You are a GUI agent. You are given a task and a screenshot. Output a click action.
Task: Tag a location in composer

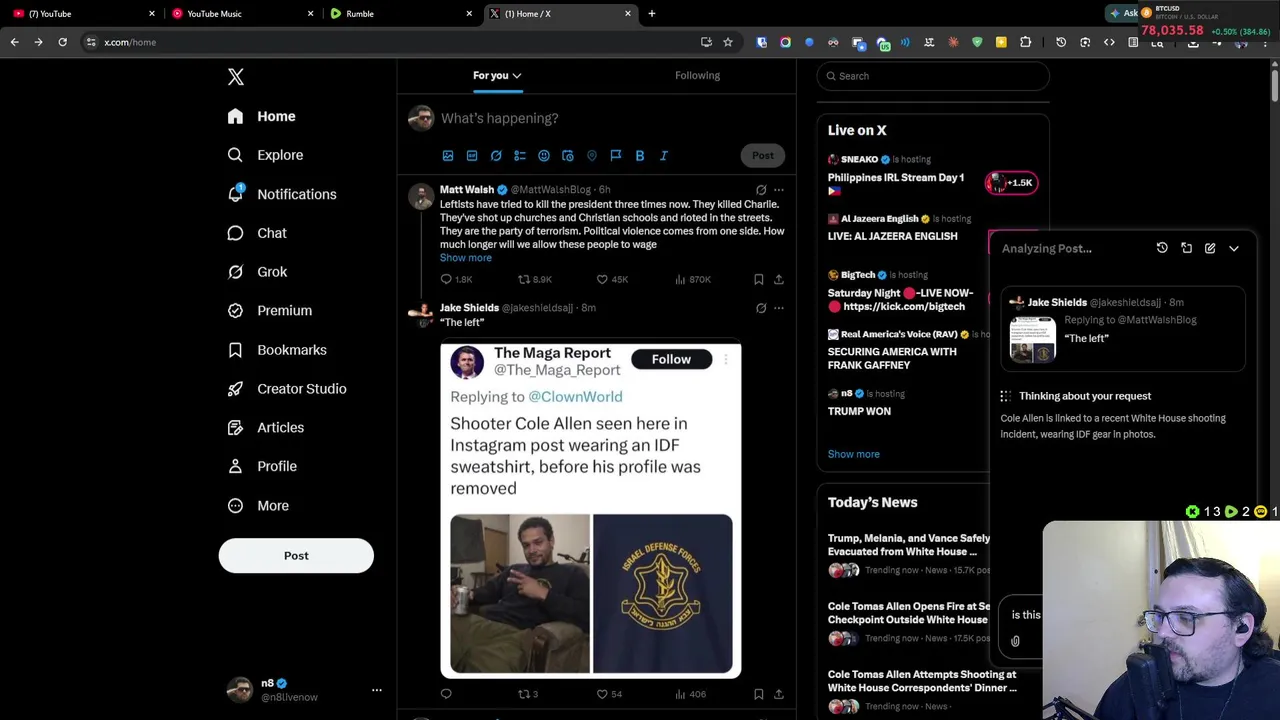coord(592,155)
